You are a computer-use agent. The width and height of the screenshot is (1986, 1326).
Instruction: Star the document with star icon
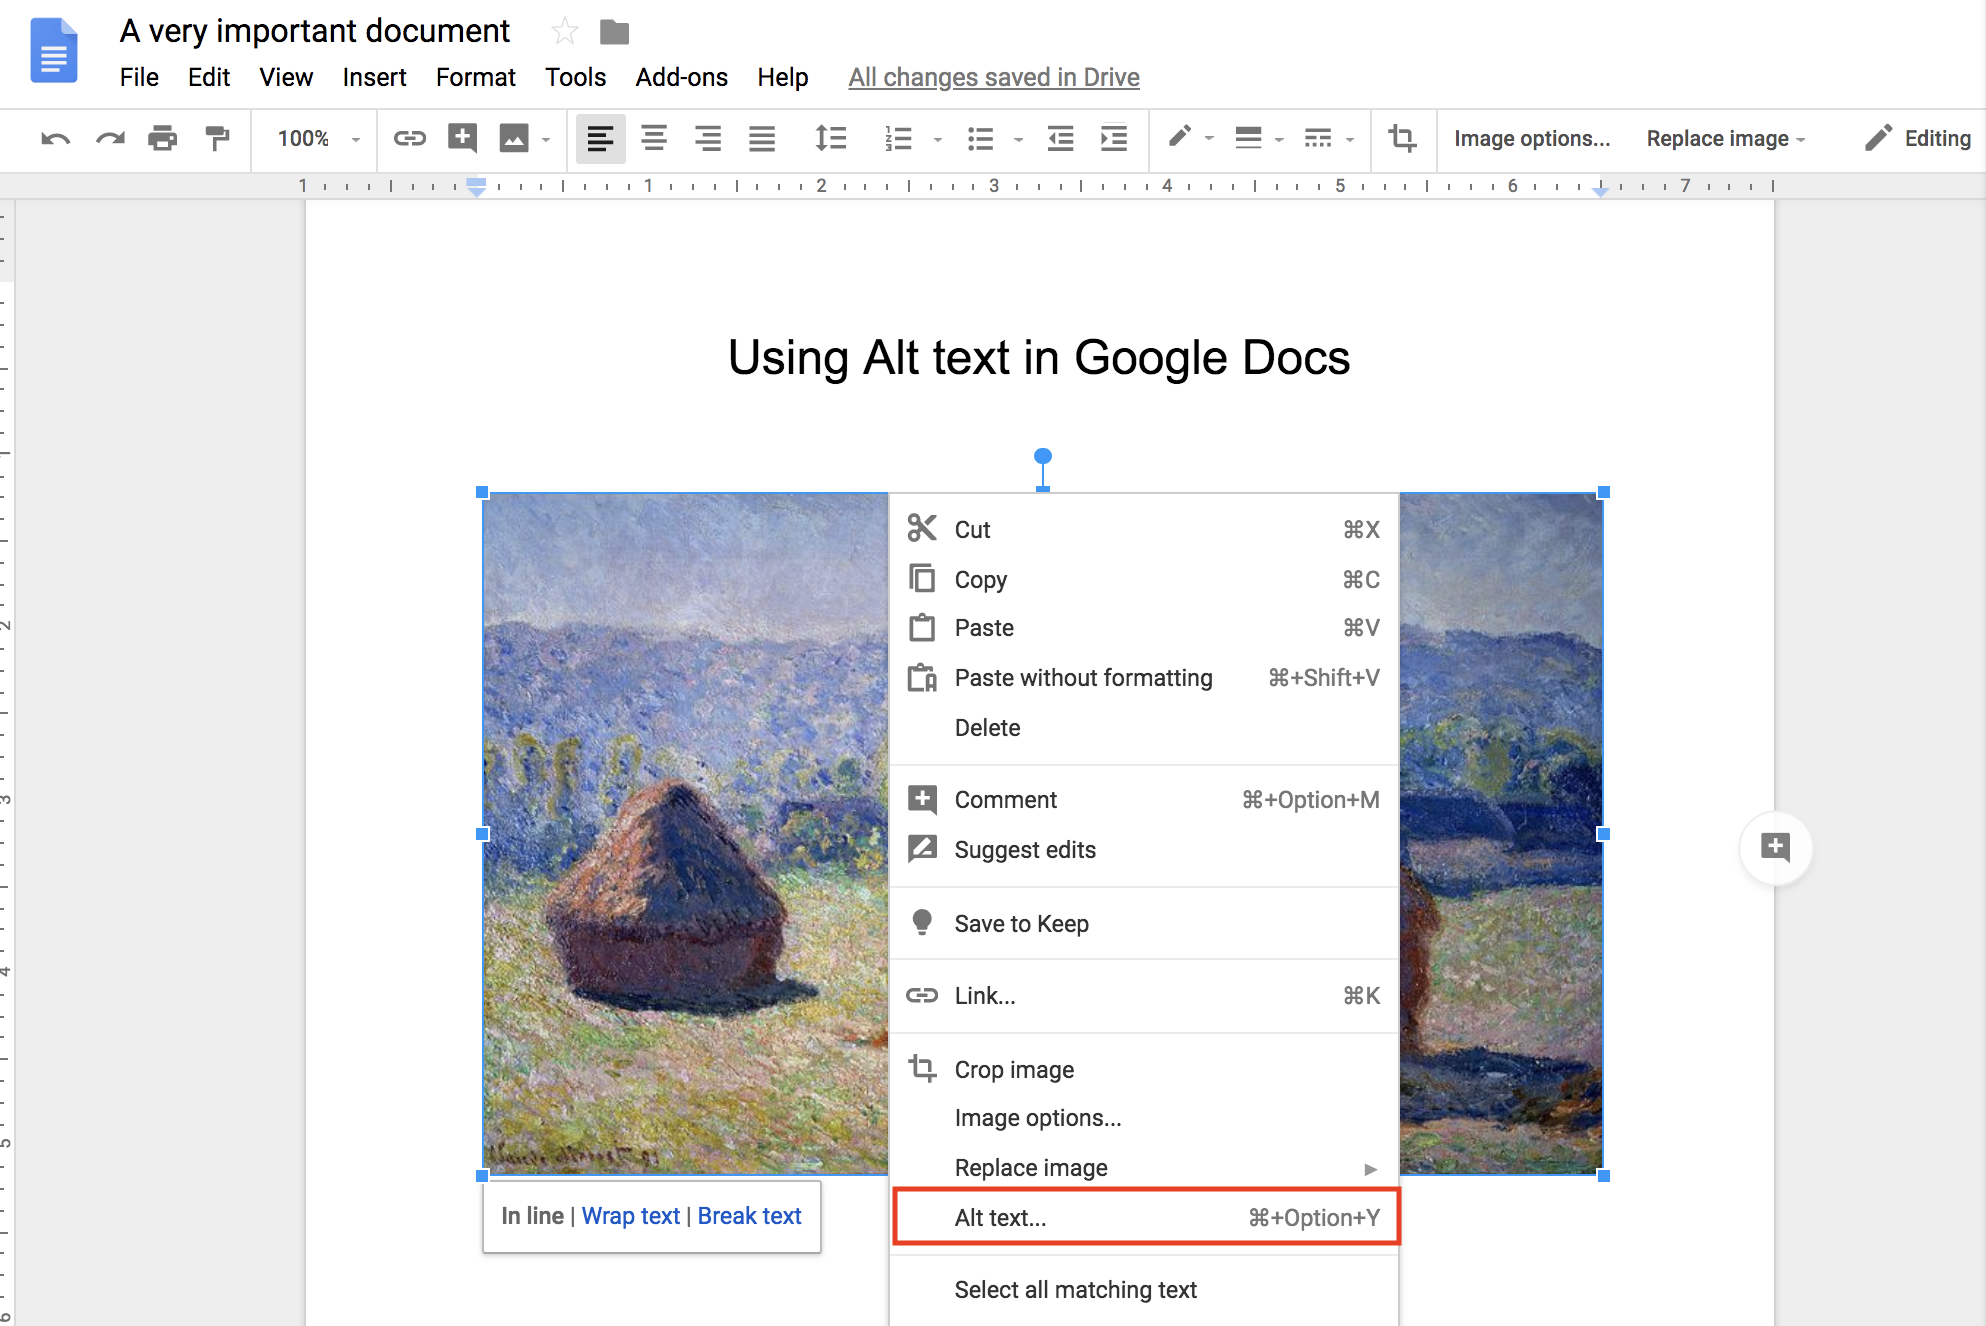pyautogui.click(x=565, y=32)
